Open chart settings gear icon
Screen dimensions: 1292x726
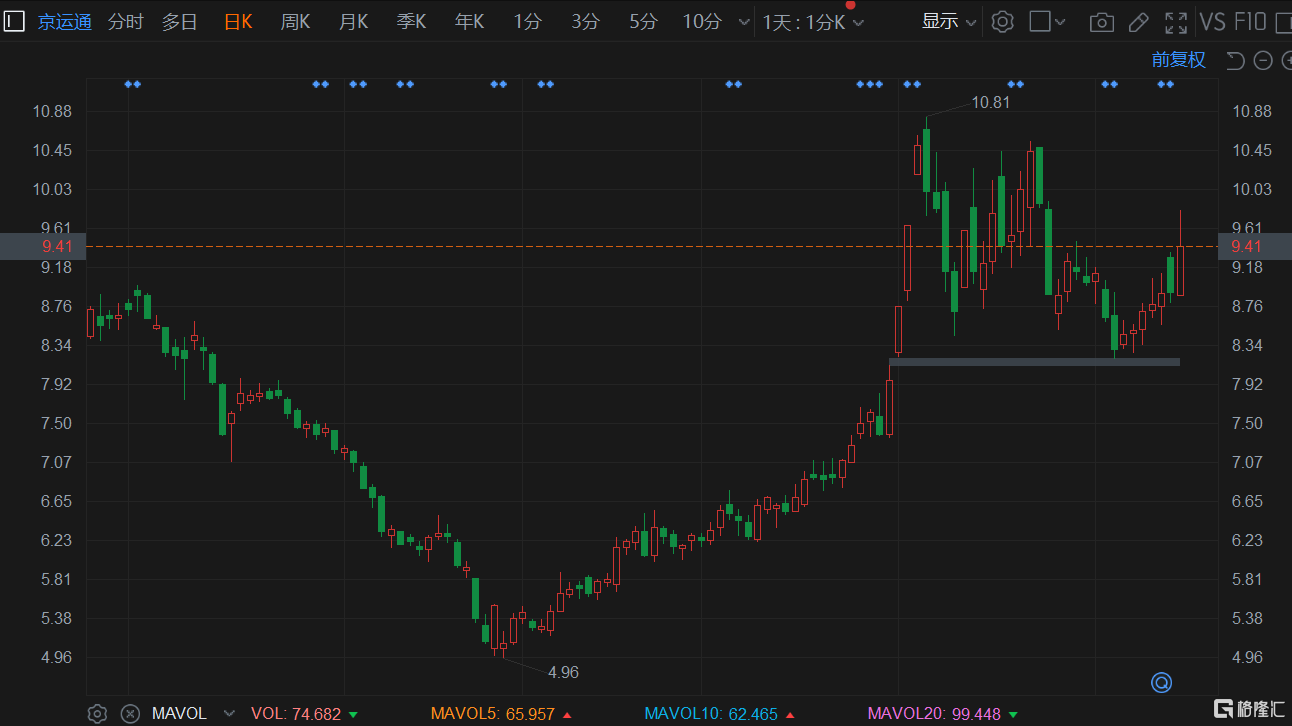coord(1002,22)
